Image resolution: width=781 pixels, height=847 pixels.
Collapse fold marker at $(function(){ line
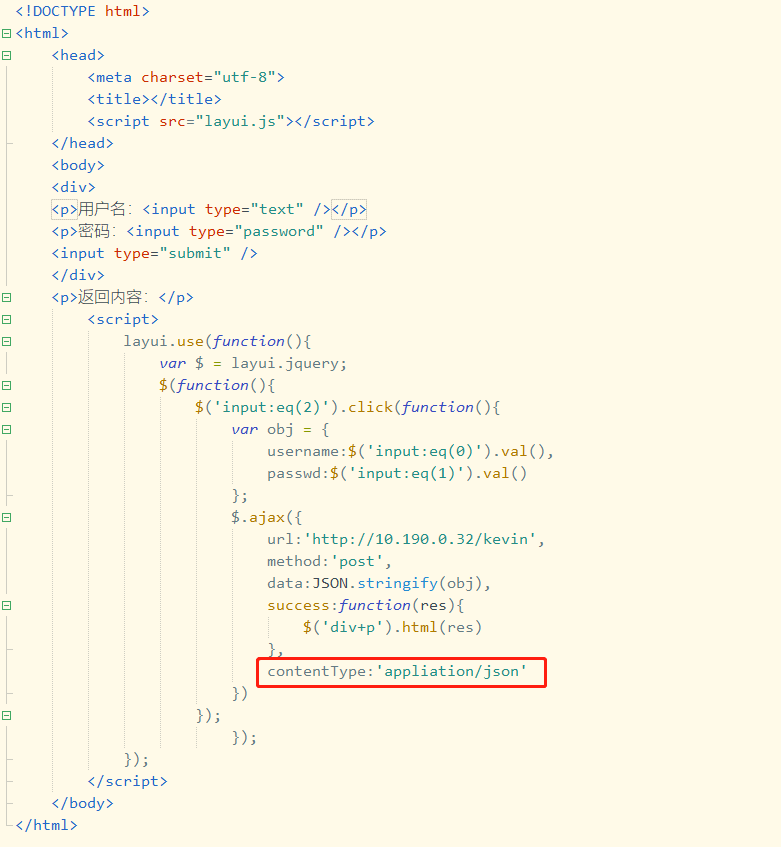pyautogui.click(x=6, y=386)
